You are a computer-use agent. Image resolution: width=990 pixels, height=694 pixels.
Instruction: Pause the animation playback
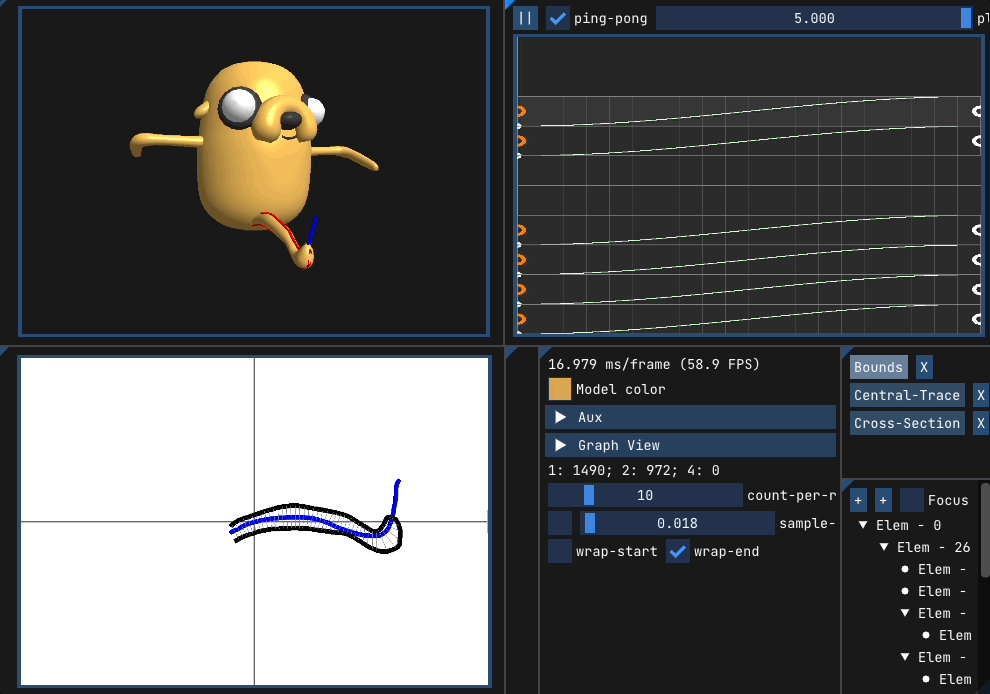tap(525, 18)
